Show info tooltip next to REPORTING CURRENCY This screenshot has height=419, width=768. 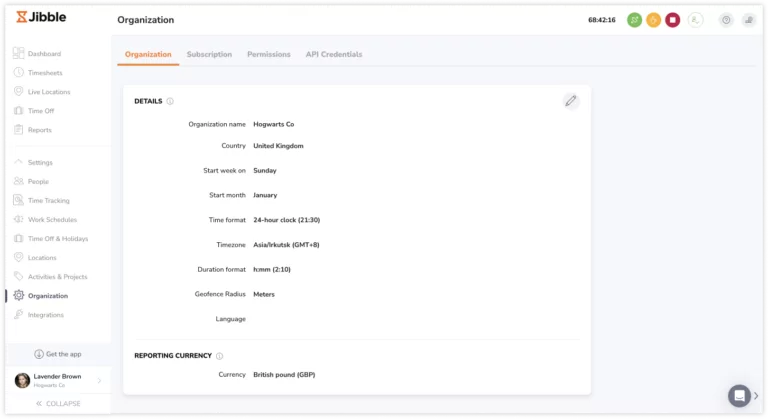tap(219, 356)
